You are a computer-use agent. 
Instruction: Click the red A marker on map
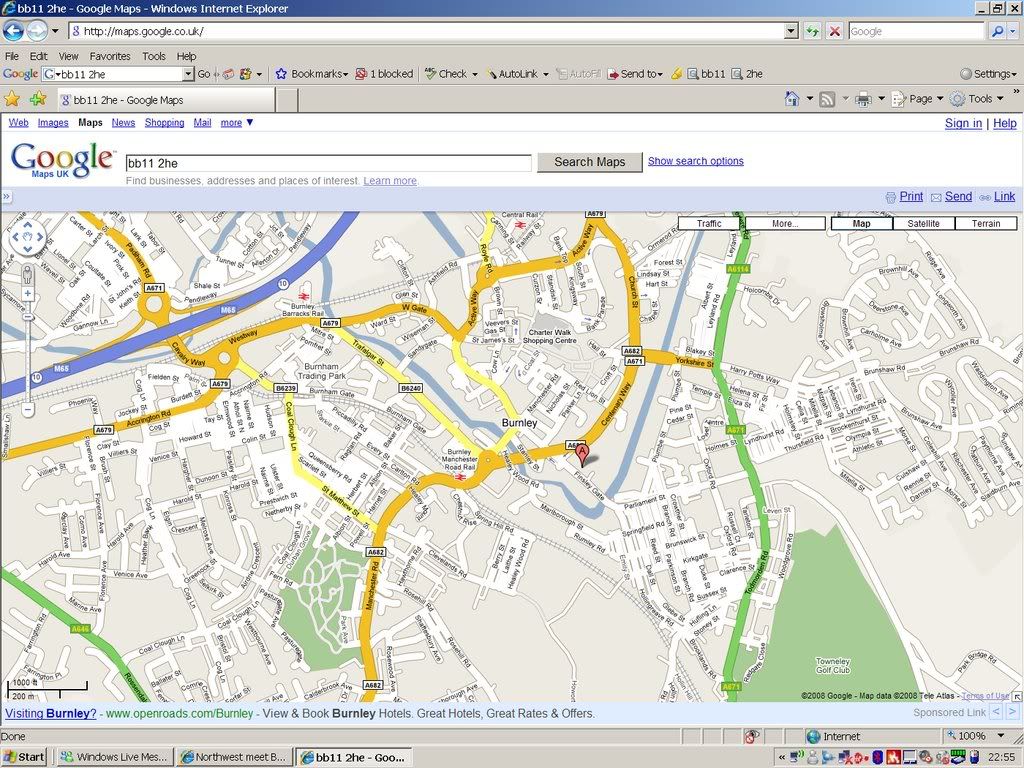[x=581, y=454]
